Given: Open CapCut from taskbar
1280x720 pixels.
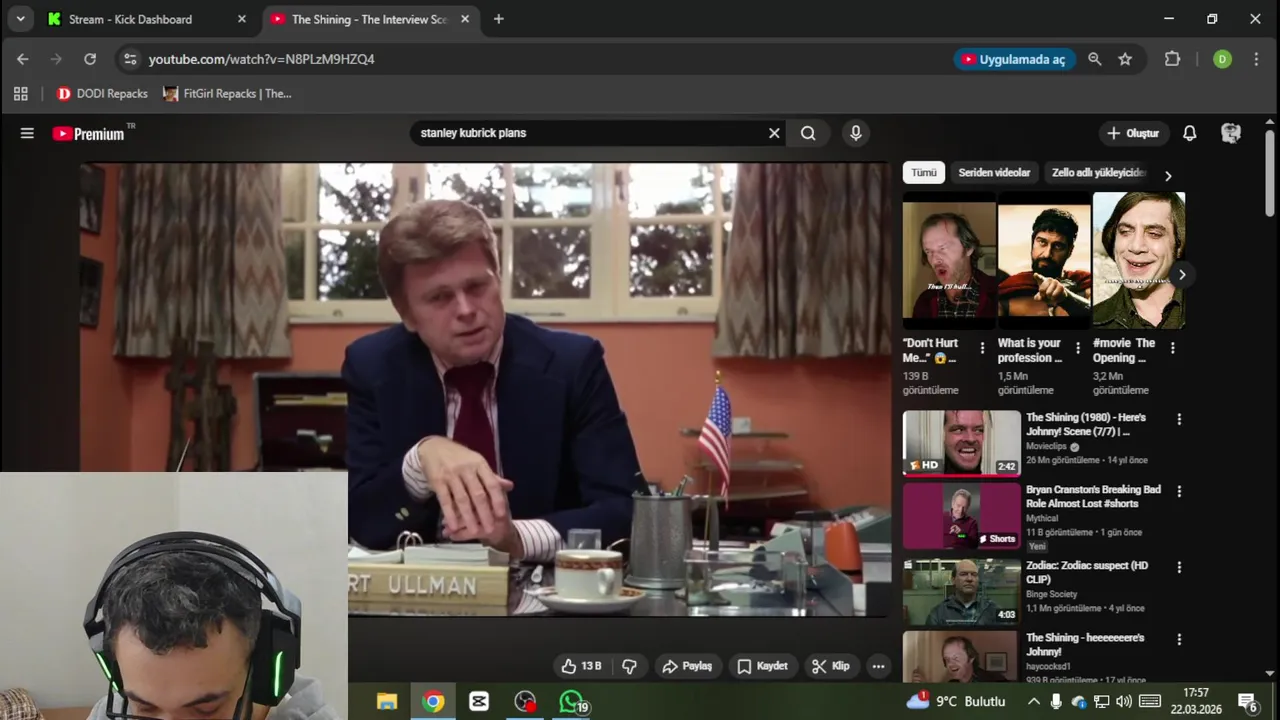Looking at the screenshot, I should (x=479, y=702).
